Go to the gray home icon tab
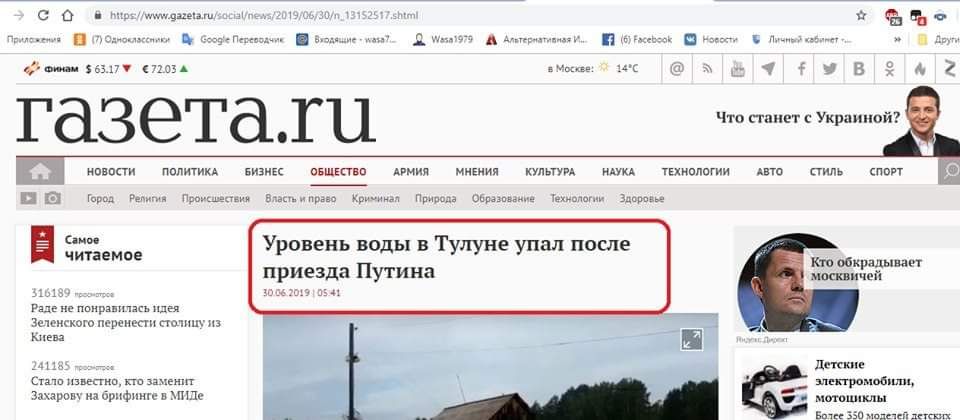960x420 pixels. click(40, 171)
